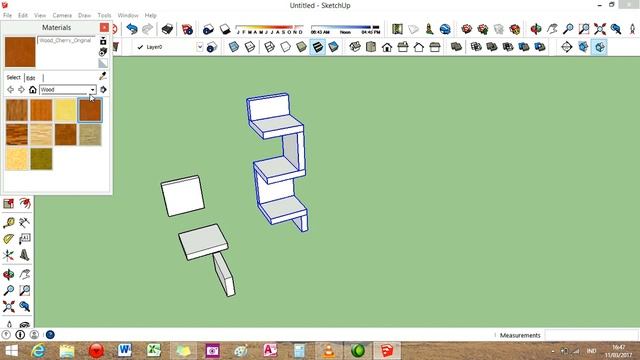
Task: Pick the Sample Paint eyedropper
Action: coord(103,76)
